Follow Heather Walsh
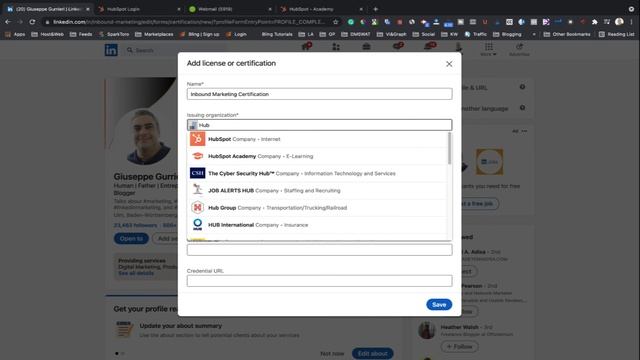The height and width of the screenshot is (360, 640). [x=459, y=347]
